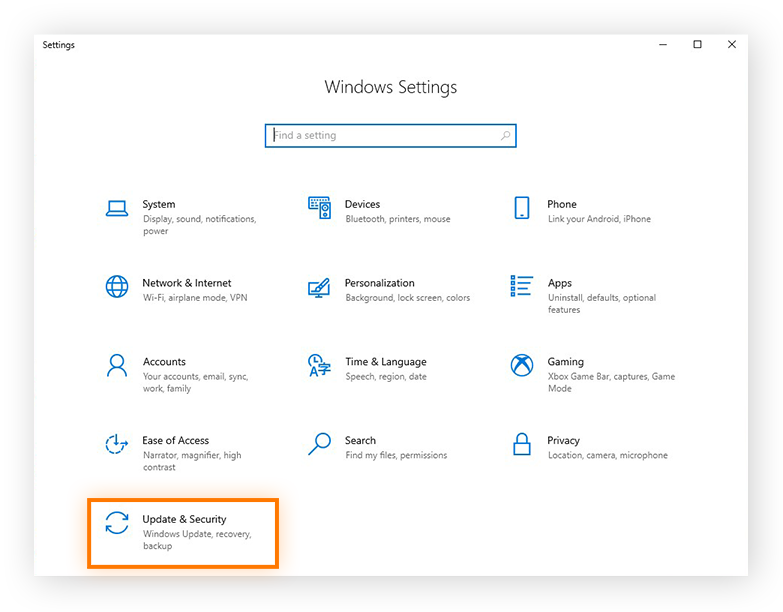Viewport: 783px width, 612px height.
Task: Click the magnifier in the search box
Action: pos(504,136)
